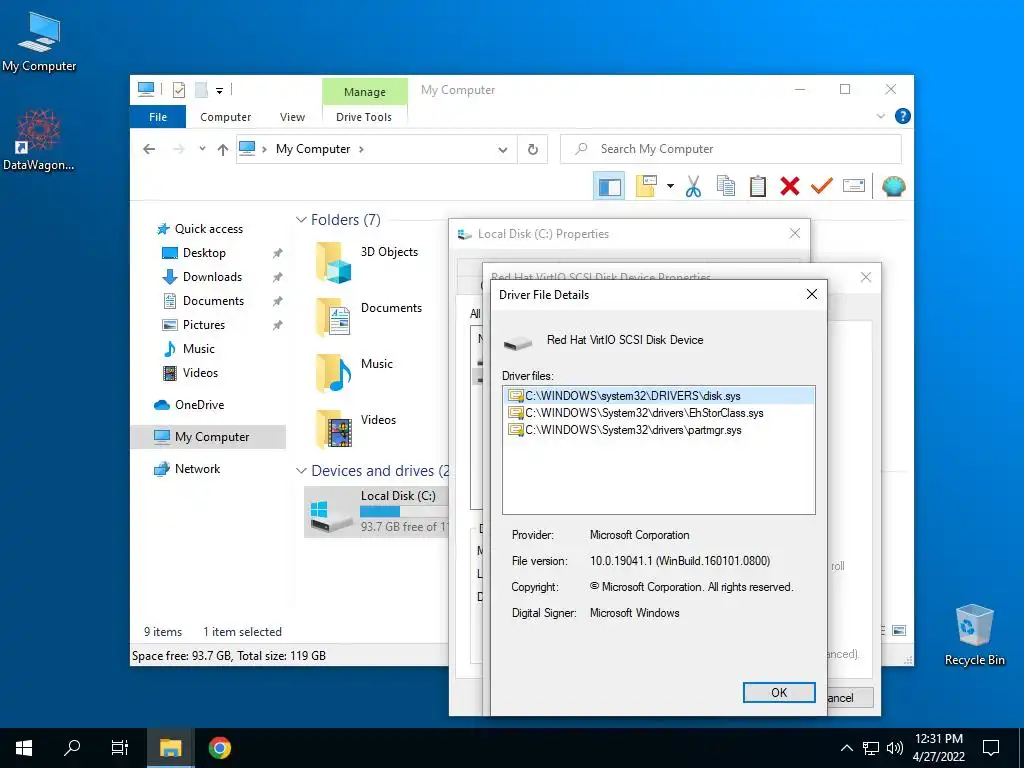Select the Recycle Bin desktop icon

[x=974, y=635]
